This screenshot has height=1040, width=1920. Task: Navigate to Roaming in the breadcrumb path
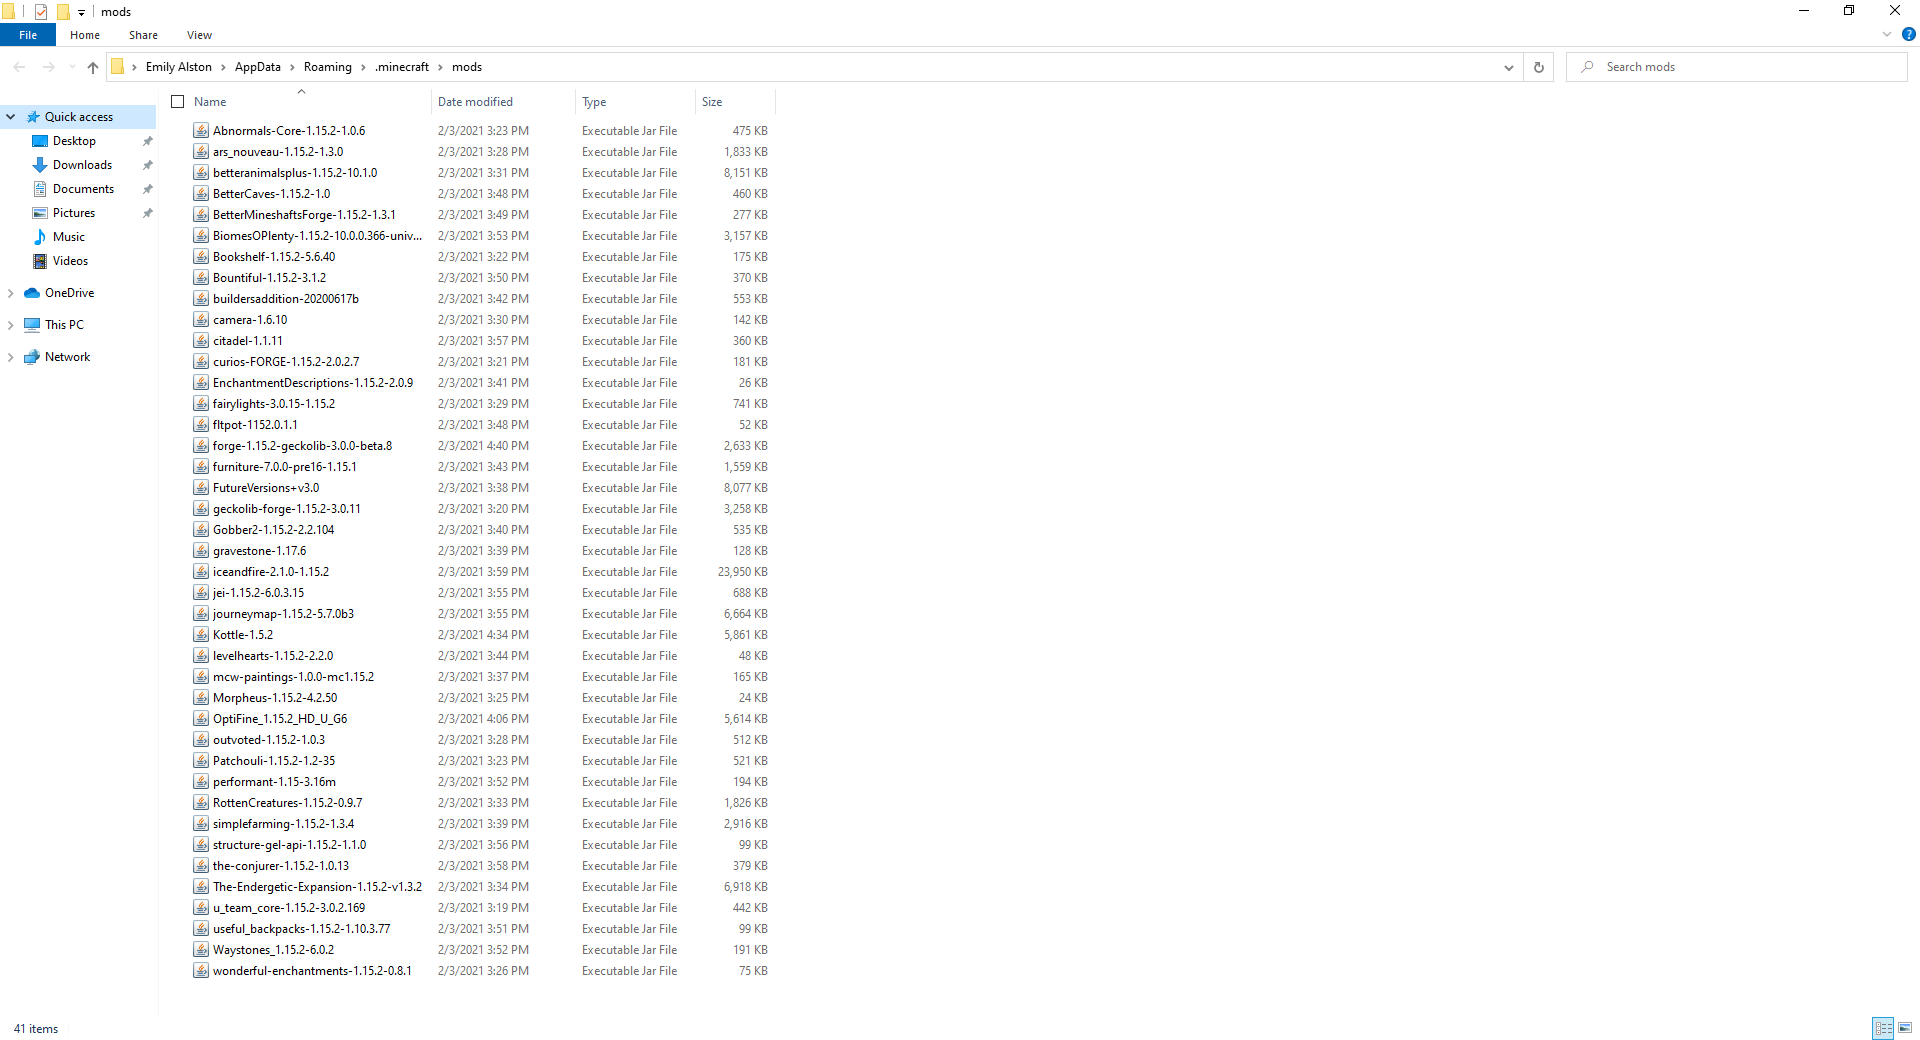click(x=328, y=67)
